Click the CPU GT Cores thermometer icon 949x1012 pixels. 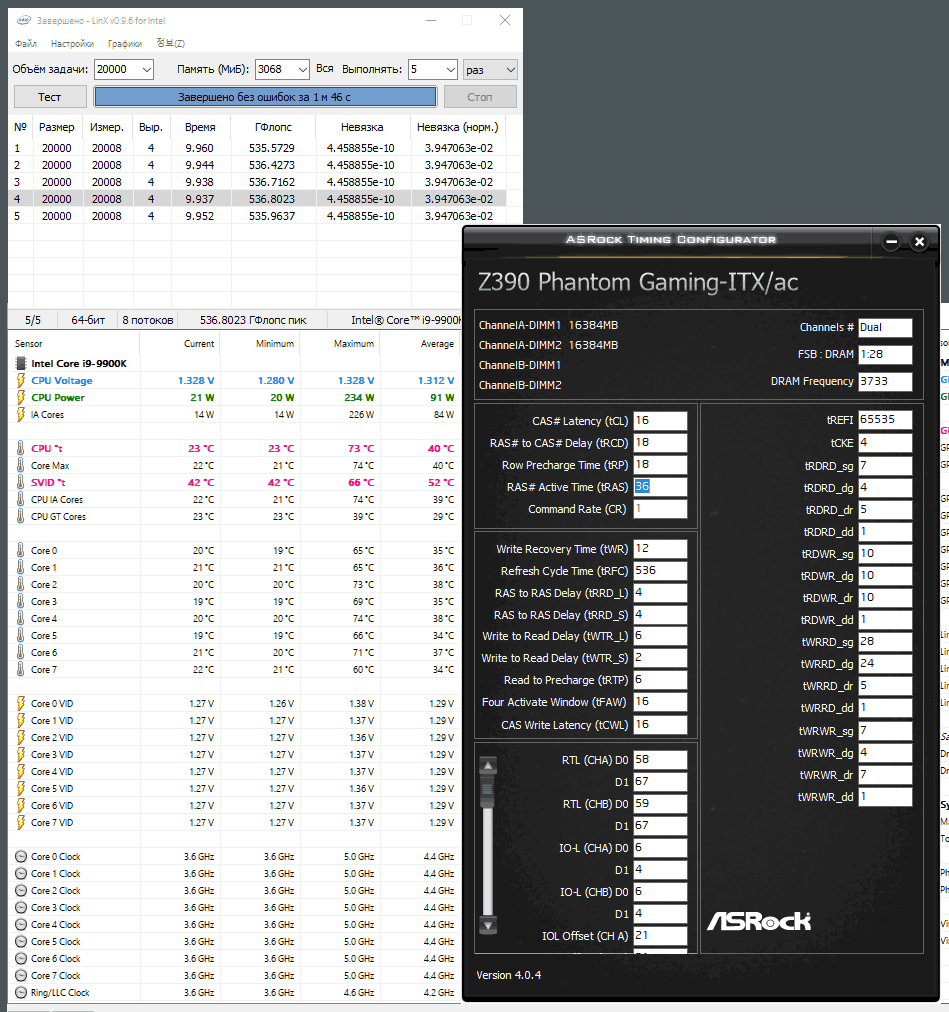[x=21, y=516]
